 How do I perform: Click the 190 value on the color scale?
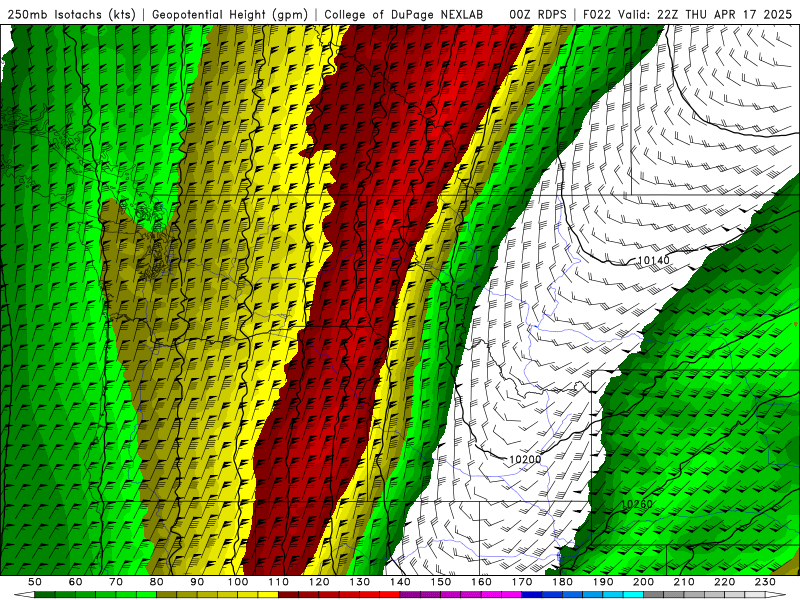pos(603,582)
